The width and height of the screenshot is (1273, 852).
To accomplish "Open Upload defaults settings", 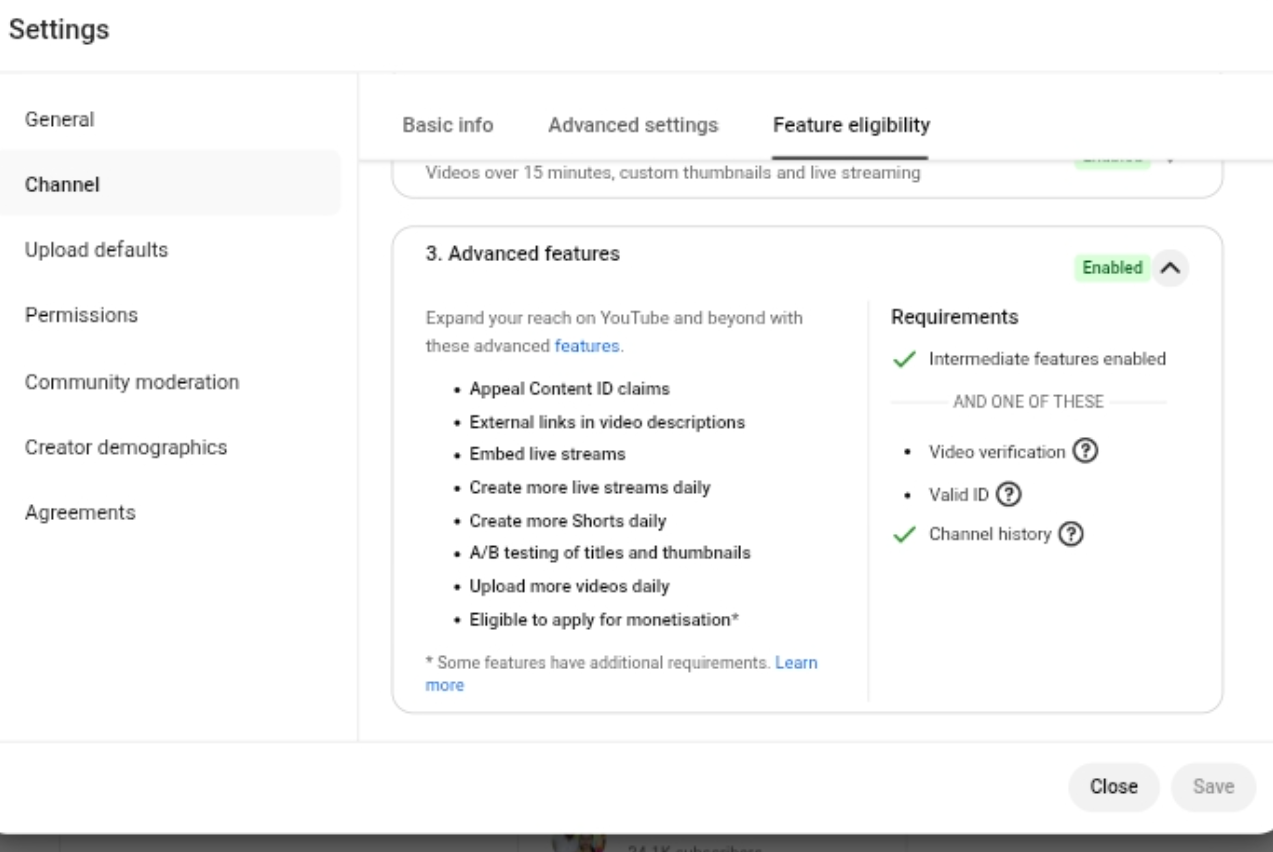I will (96, 250).
